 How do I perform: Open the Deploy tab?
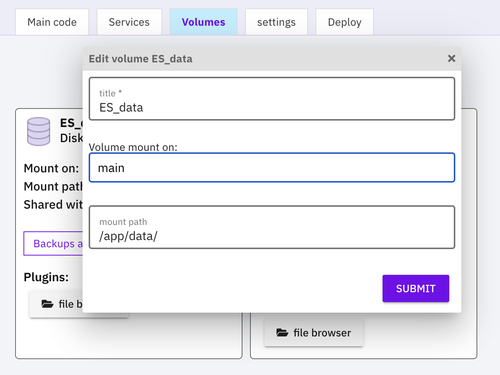pyautogui.click(x=344, y=22)
